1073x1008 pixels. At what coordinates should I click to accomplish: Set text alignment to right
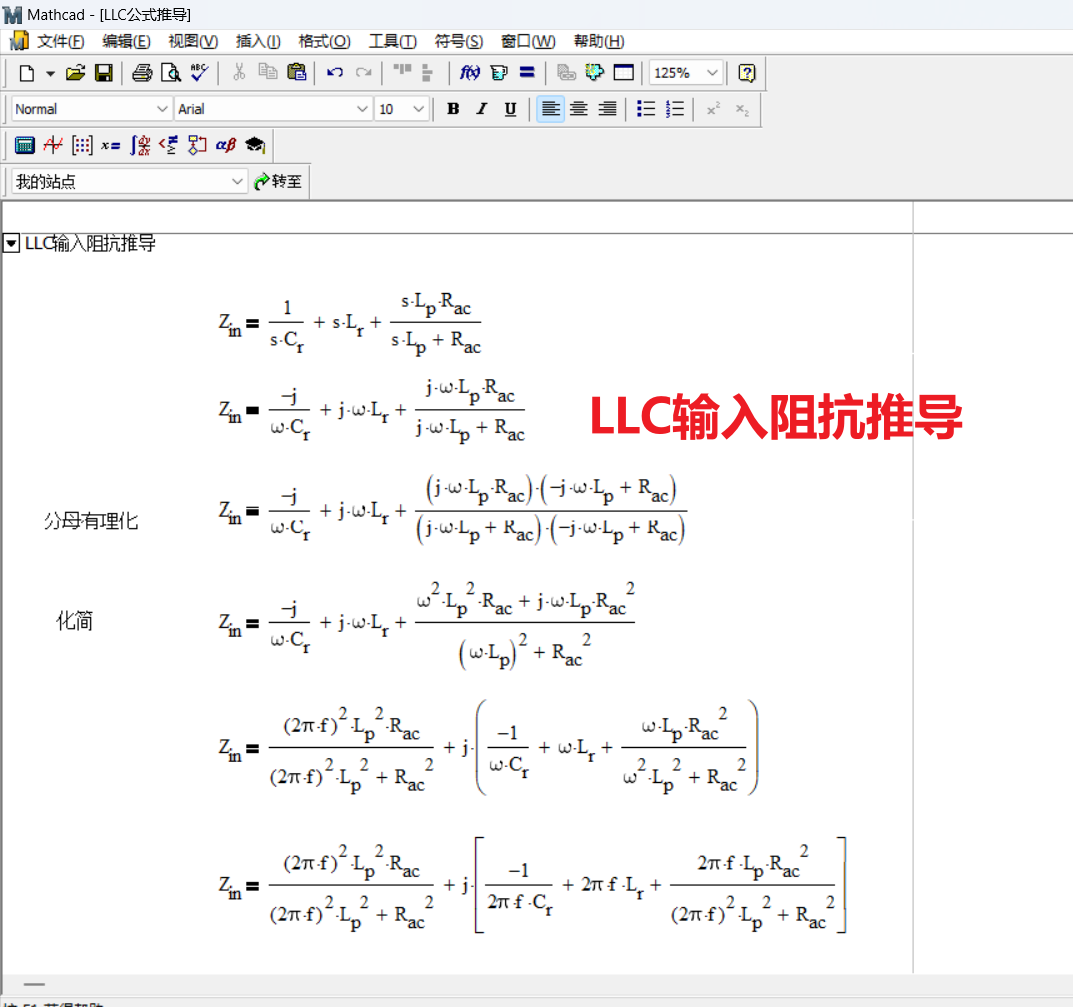608,109
